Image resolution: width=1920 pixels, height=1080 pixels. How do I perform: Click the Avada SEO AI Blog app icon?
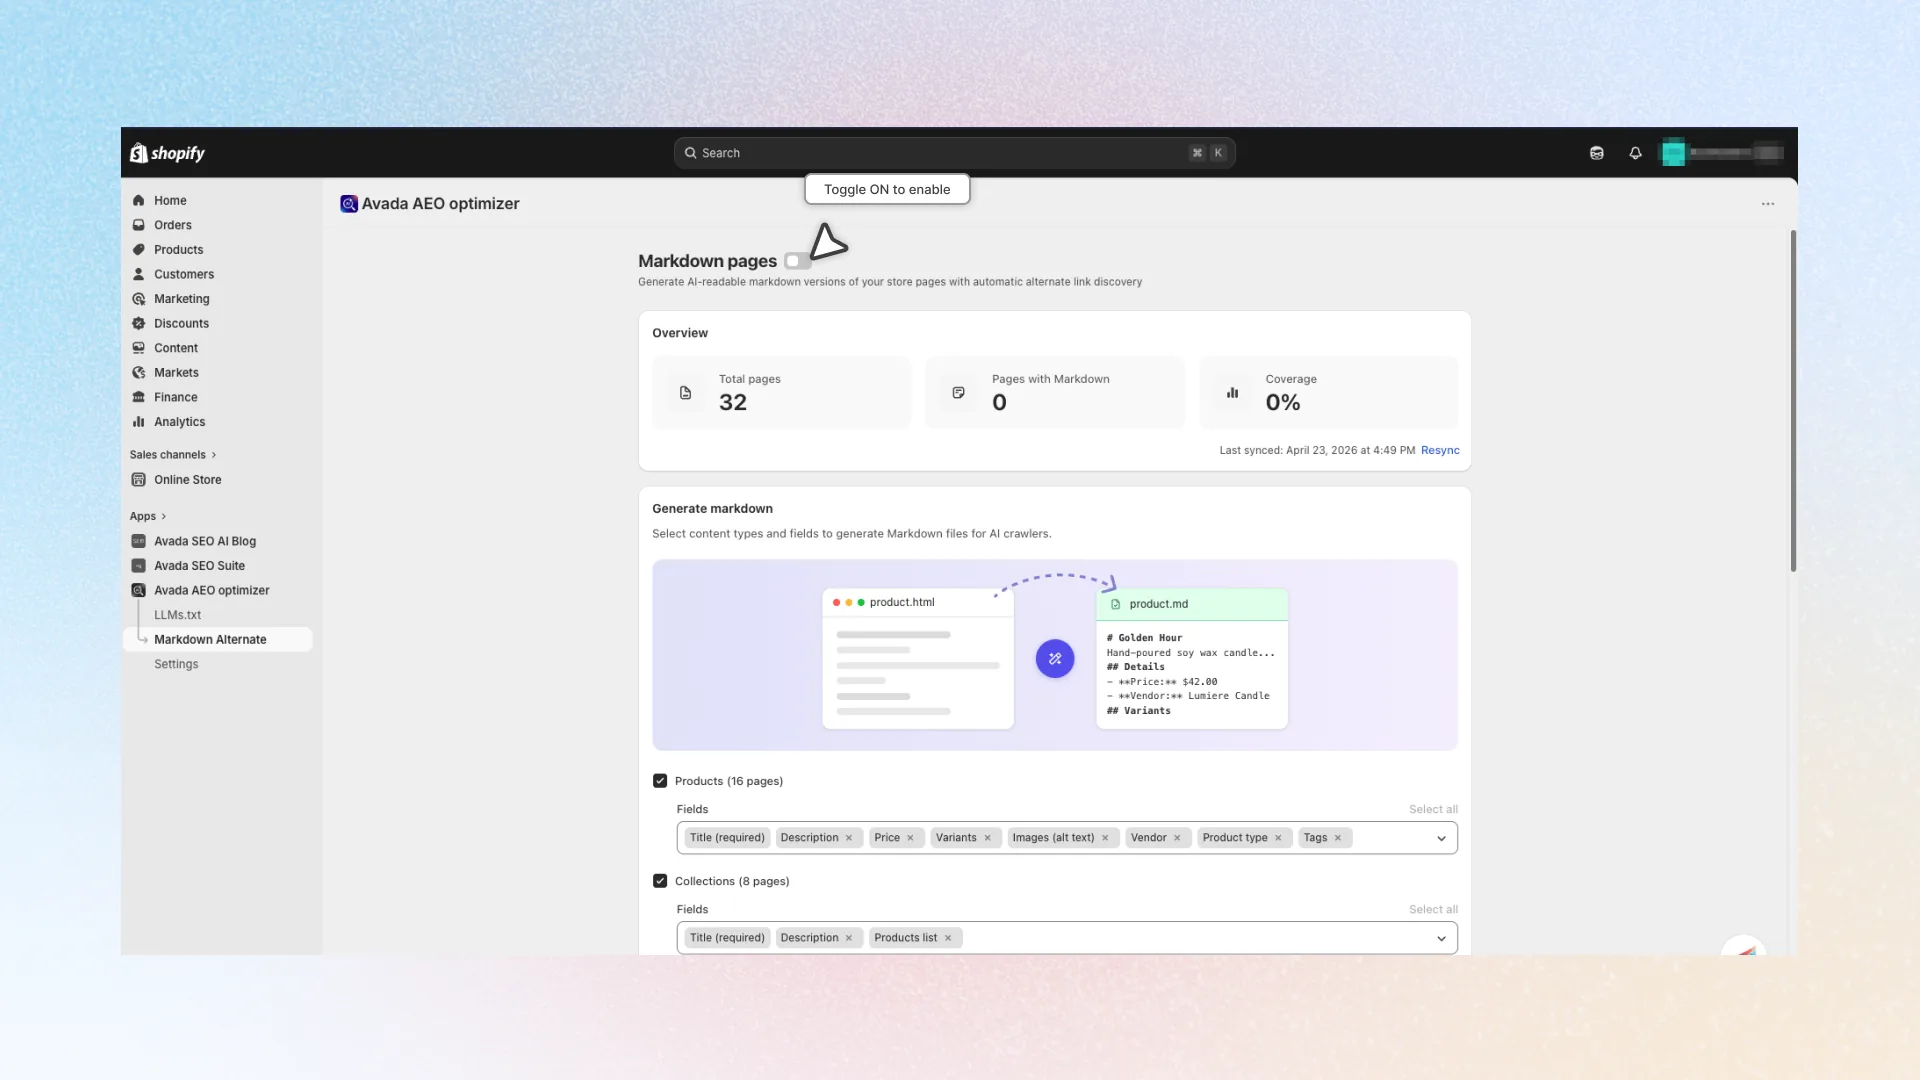(x=139, y=541)
